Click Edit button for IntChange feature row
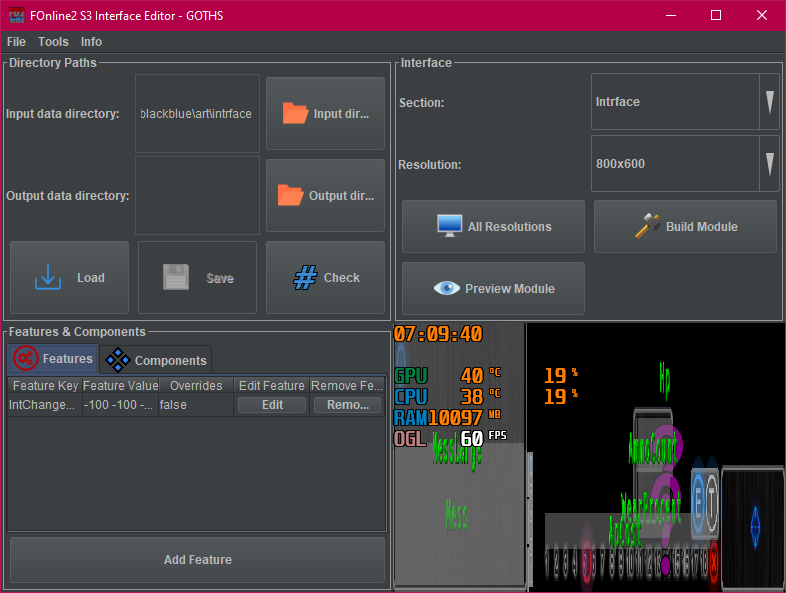Viewport: 786px width, 593px height. (272, 405)
